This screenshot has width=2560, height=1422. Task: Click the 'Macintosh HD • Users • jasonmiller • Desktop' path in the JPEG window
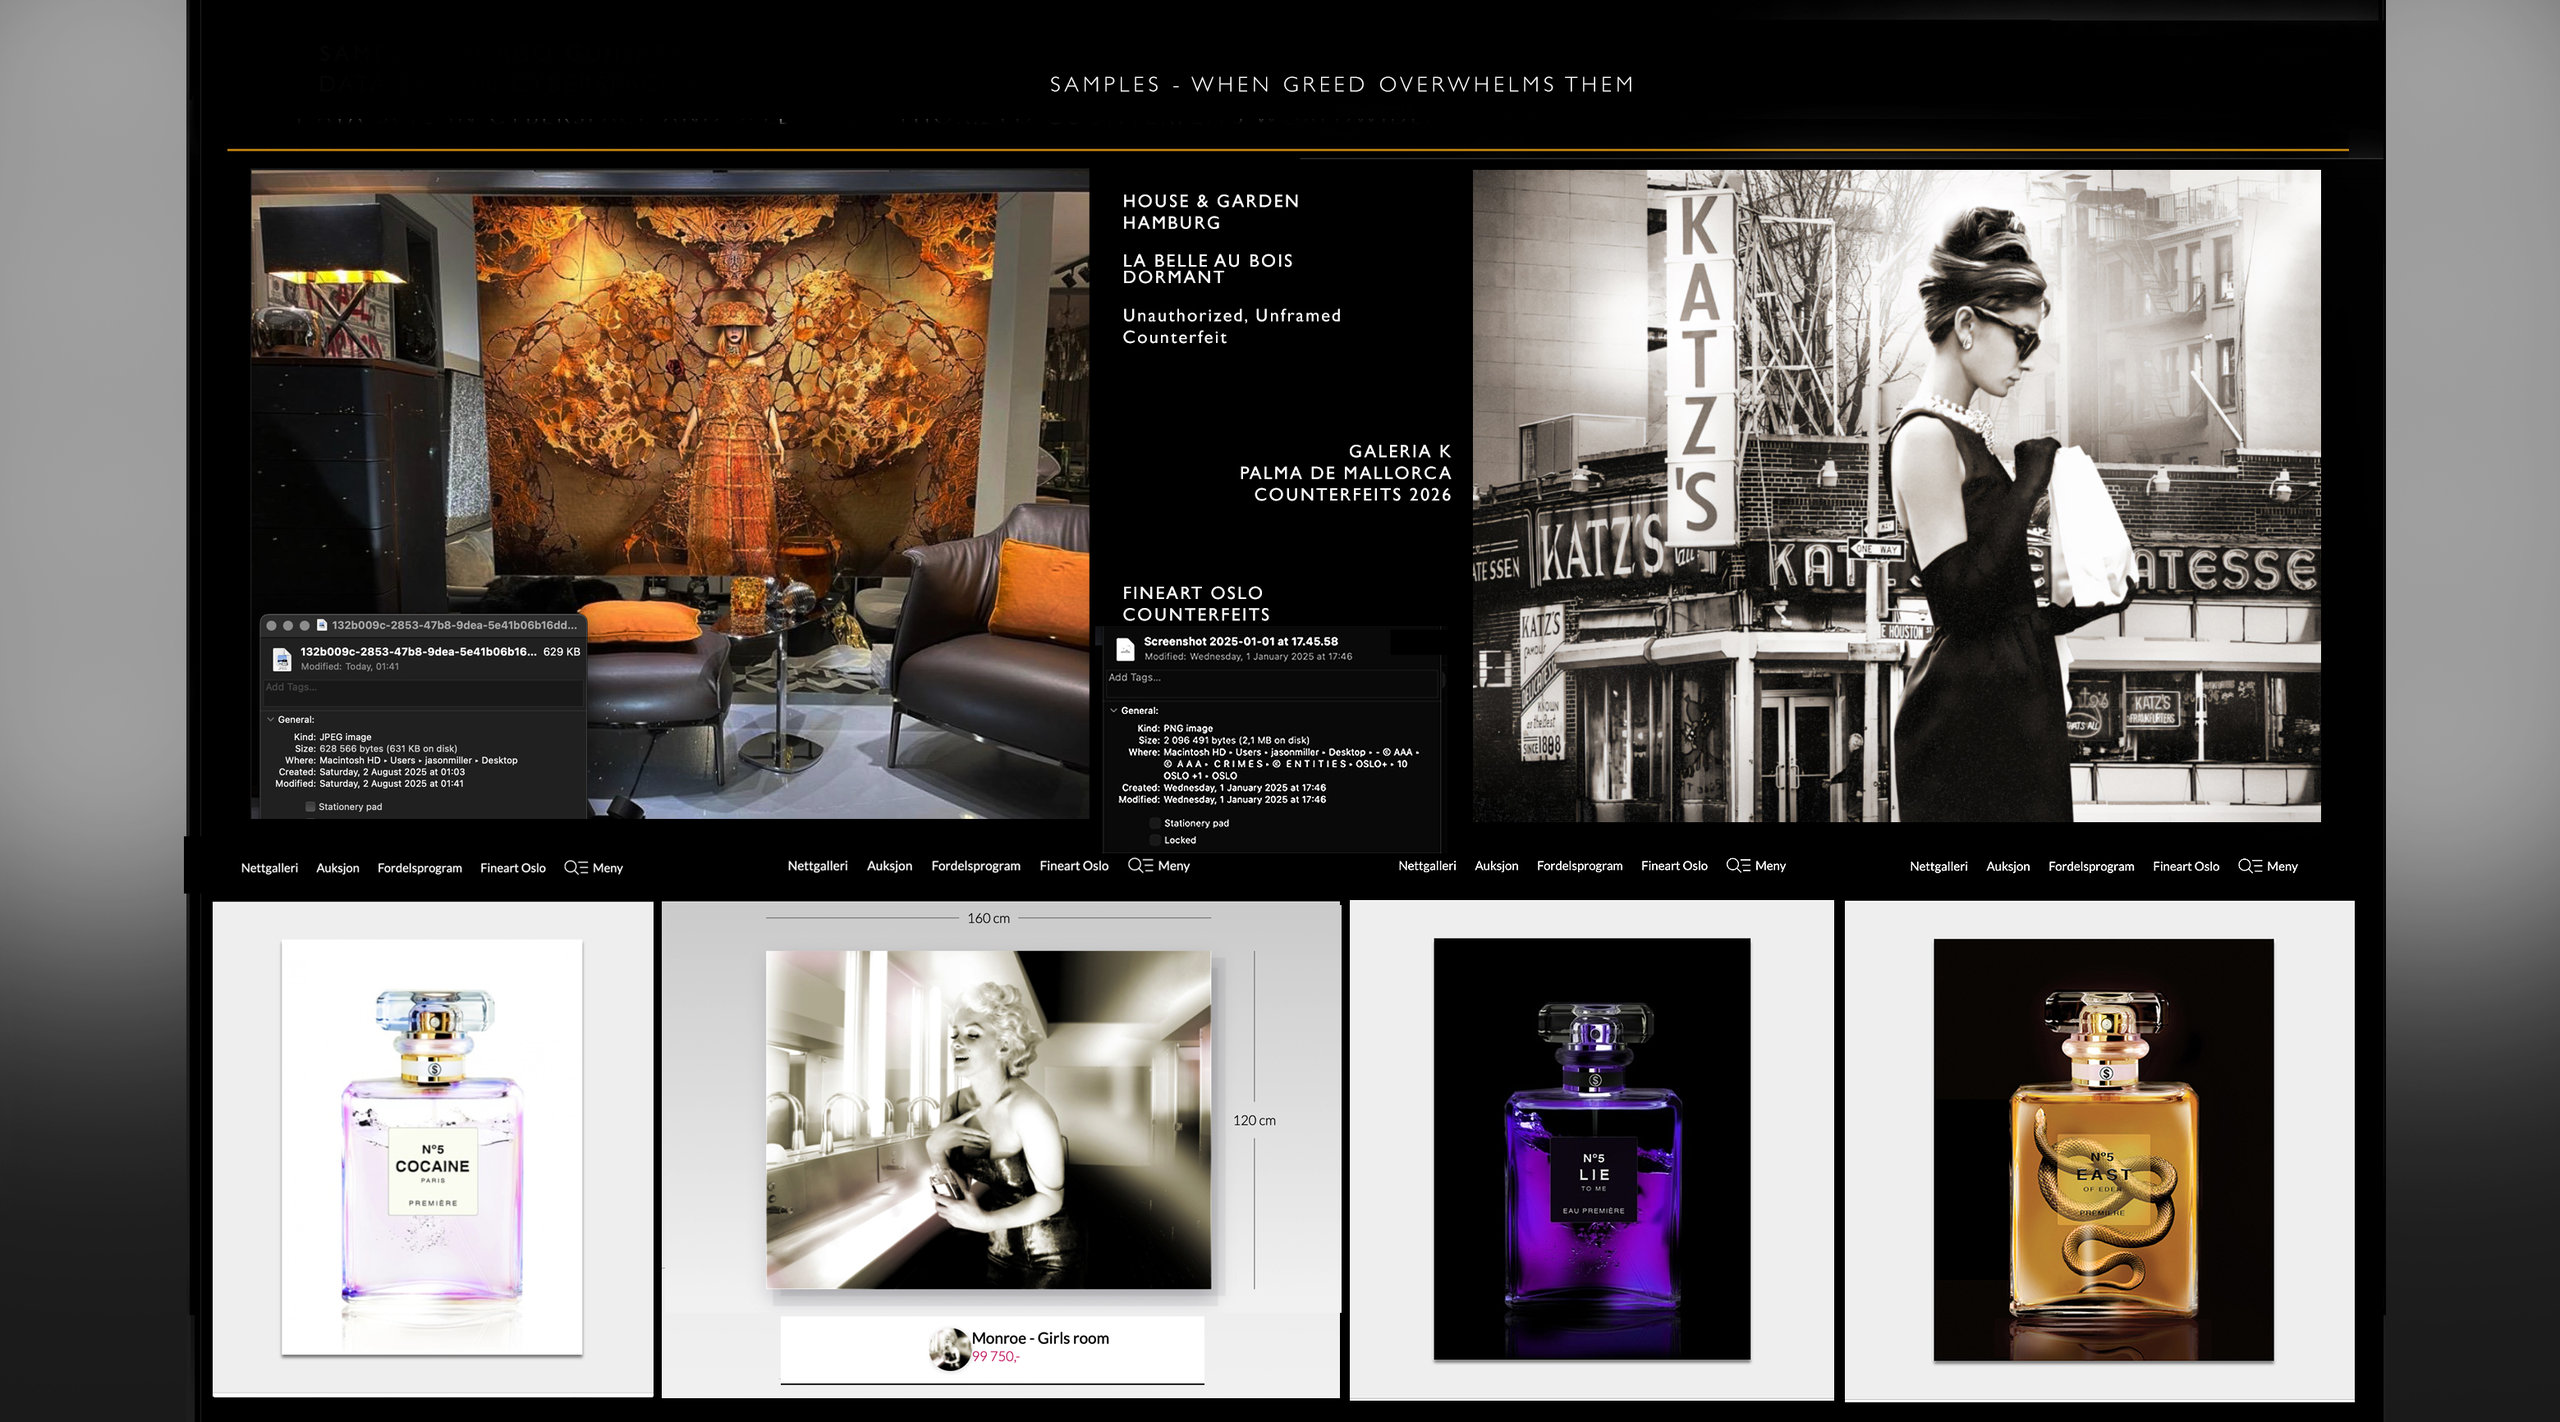point(418,761)
